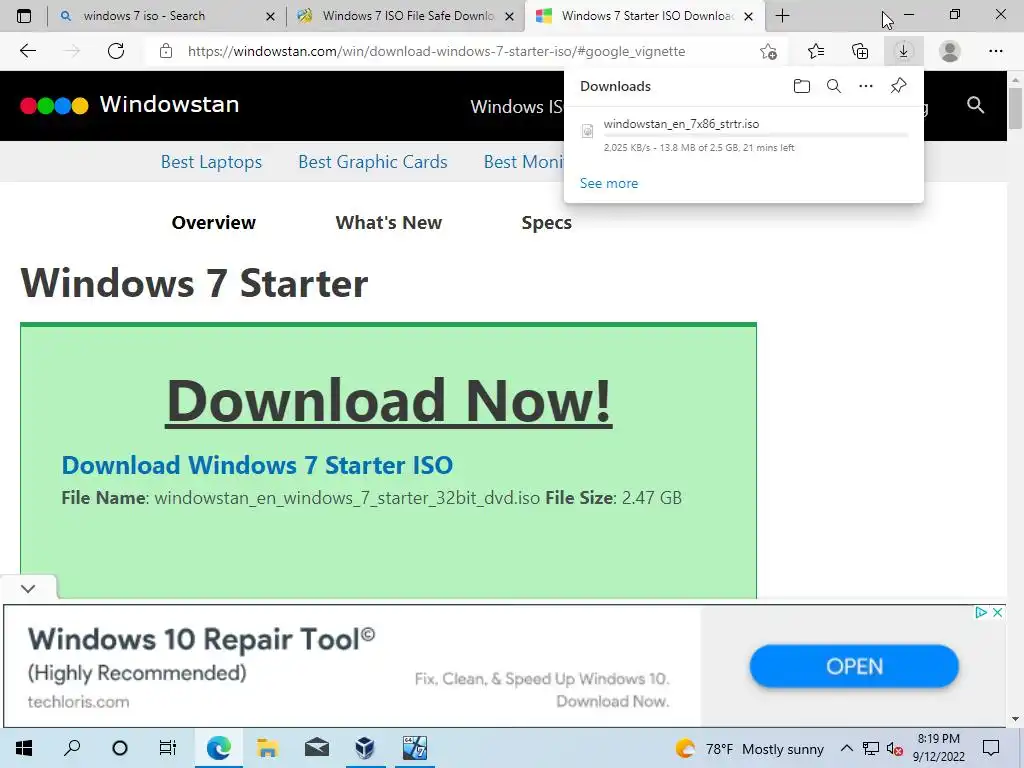Open the tab actions menu
The image size is (1024, 768).
[x=24, y=16]
